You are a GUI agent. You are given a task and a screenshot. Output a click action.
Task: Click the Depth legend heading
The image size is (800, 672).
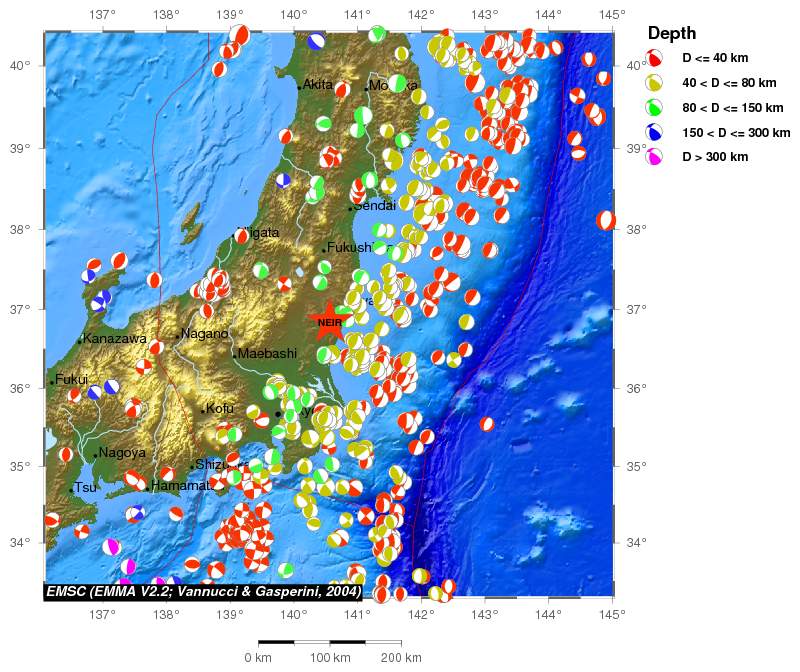[x=671, y=33]
